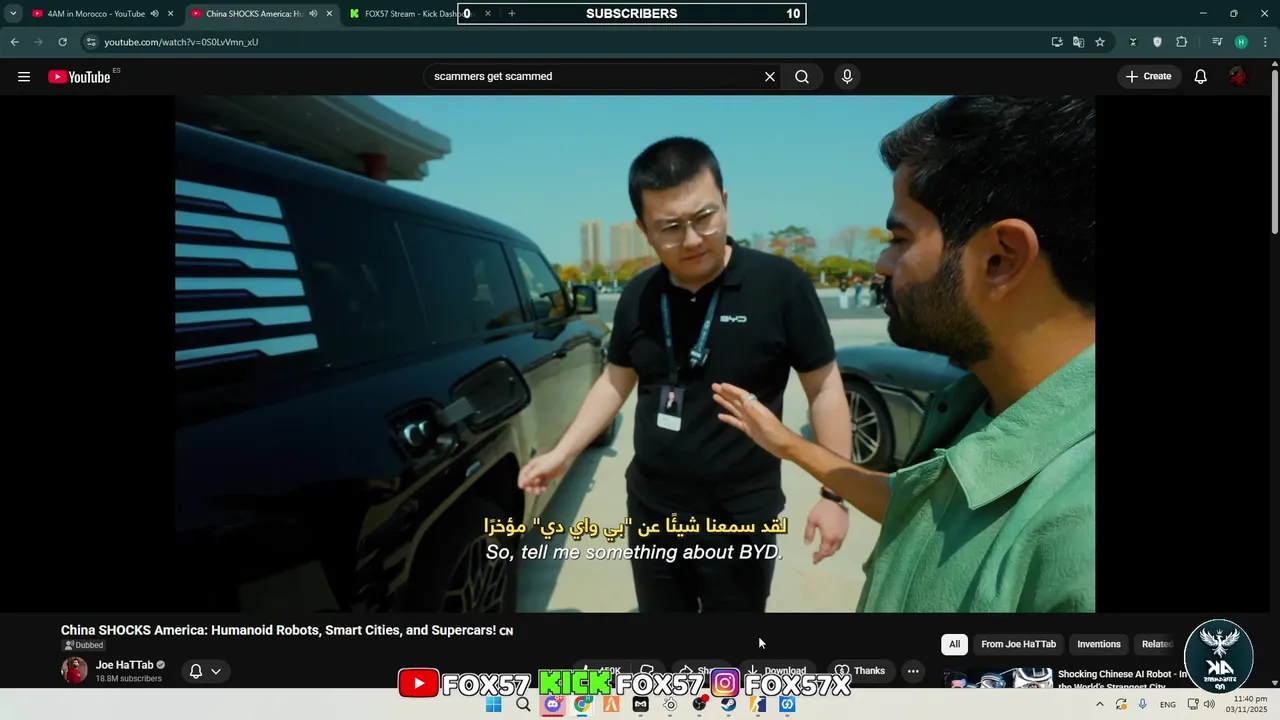Start voice search with microphone icon
This screenshot has height=720, width=1280.
(847, 77)
